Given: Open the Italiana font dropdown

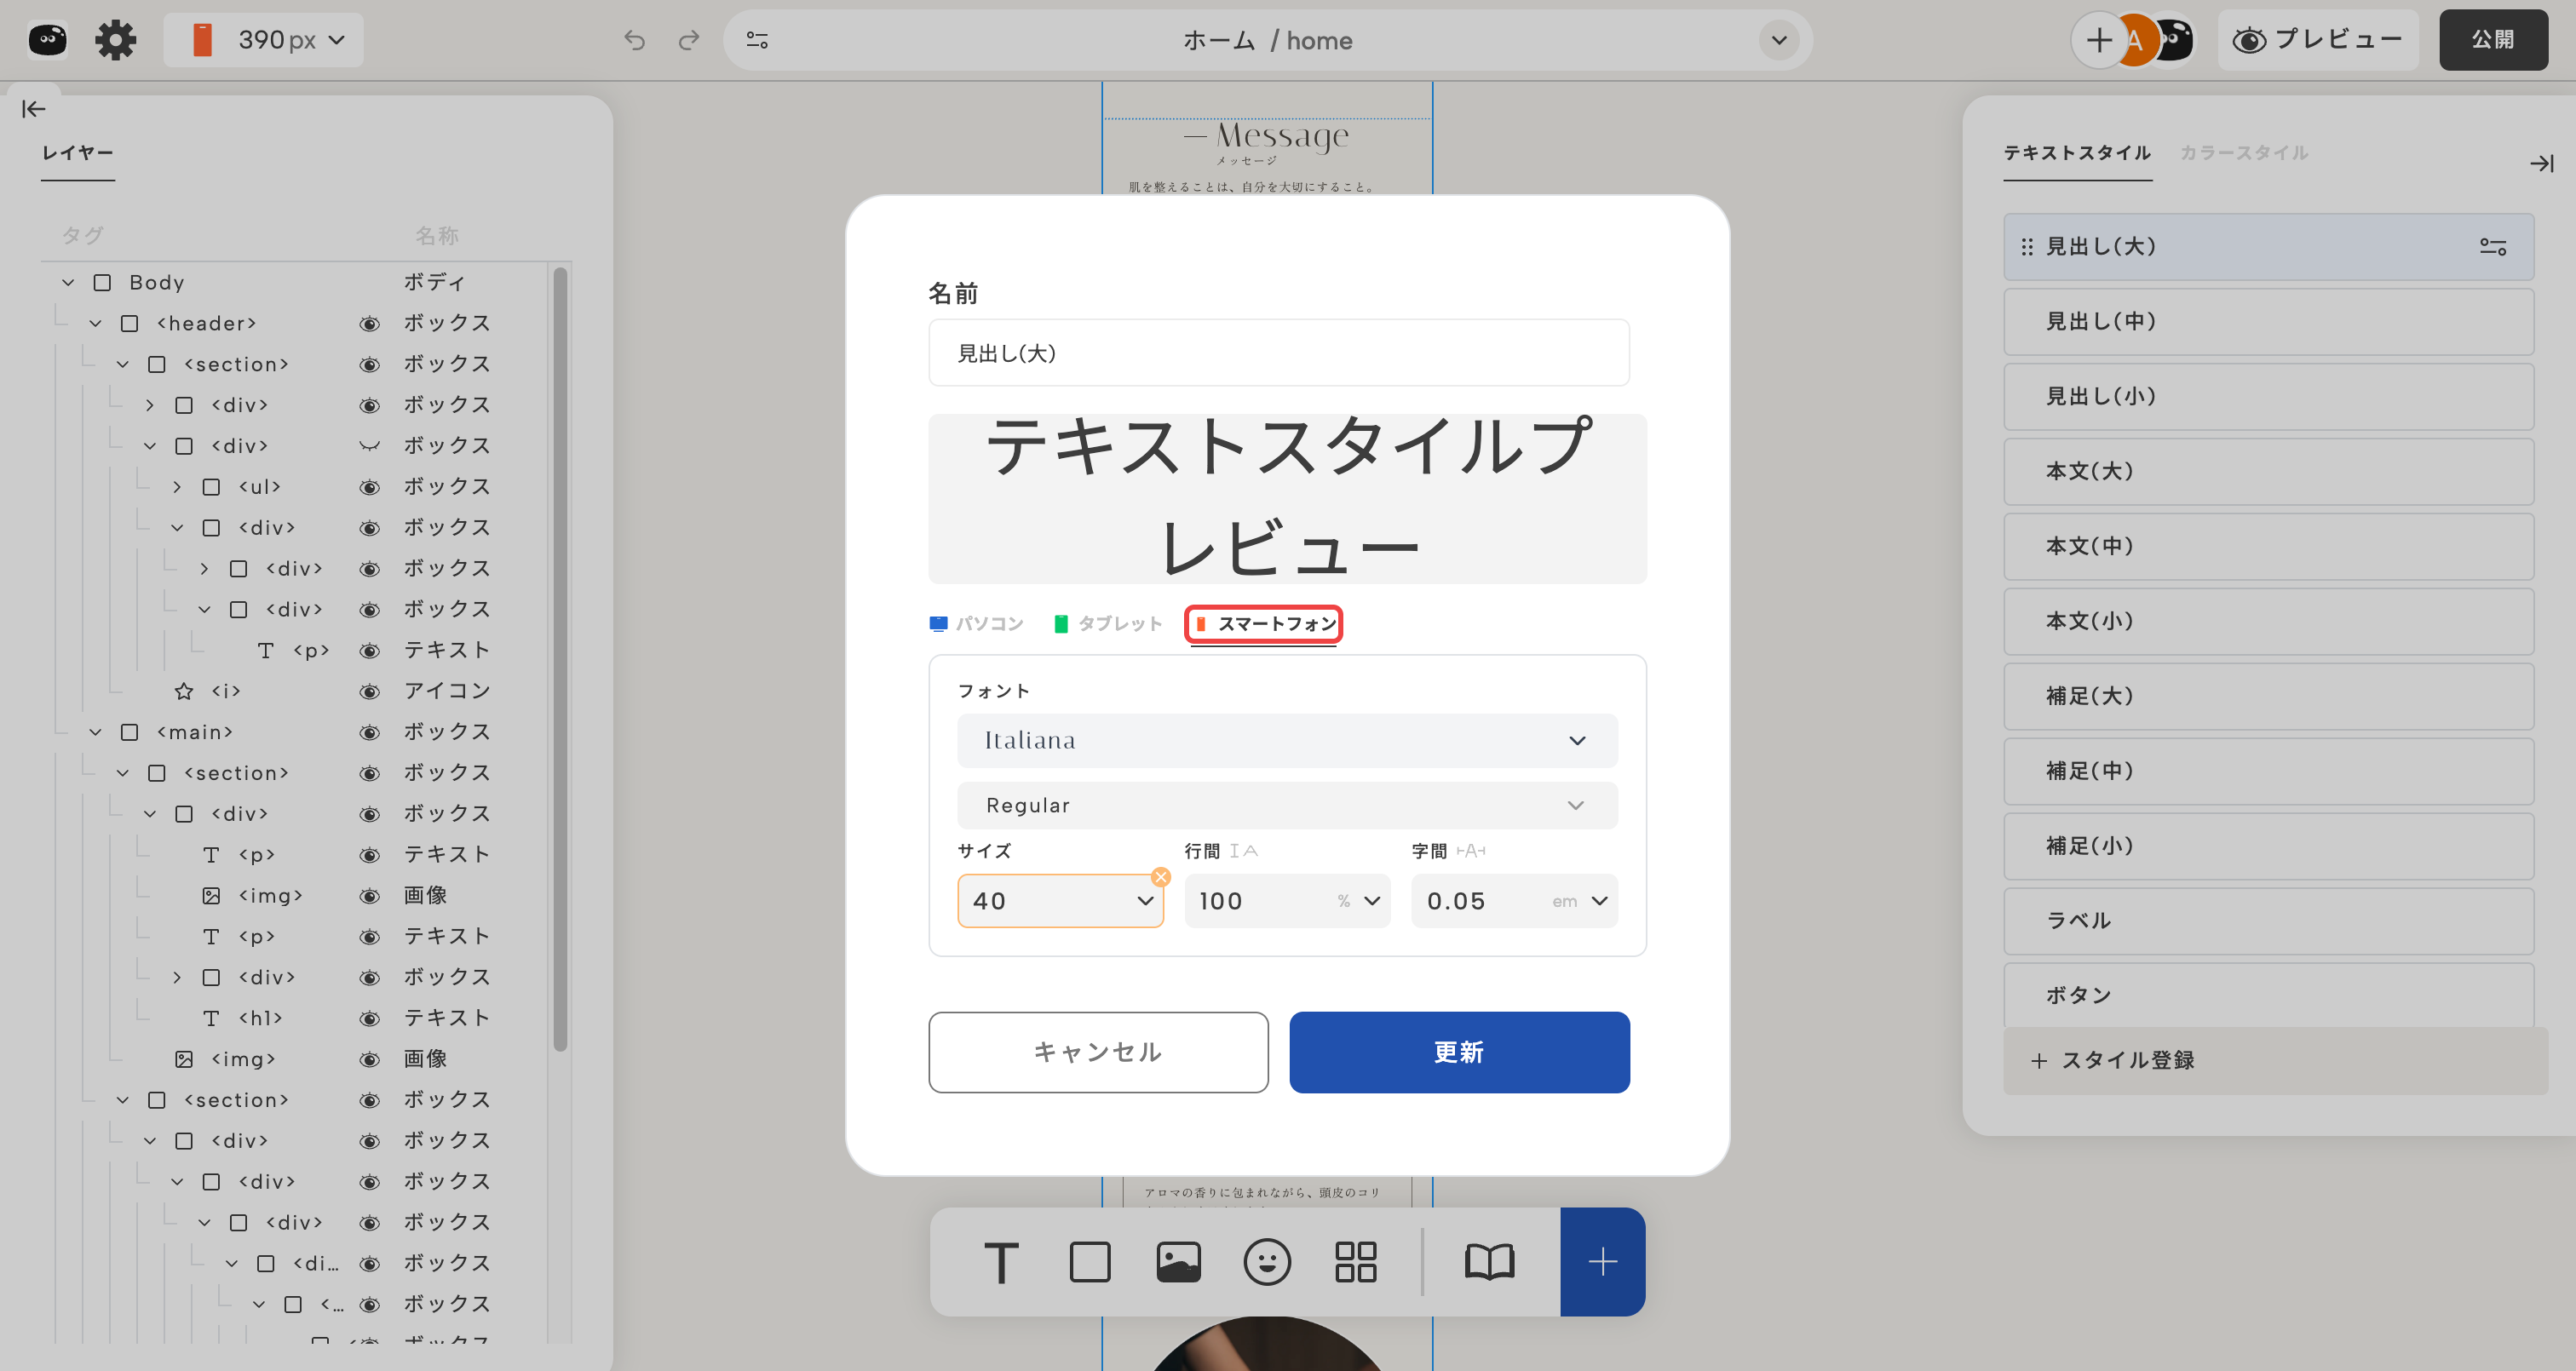Looking at the screenshot, I should 1286,741.
